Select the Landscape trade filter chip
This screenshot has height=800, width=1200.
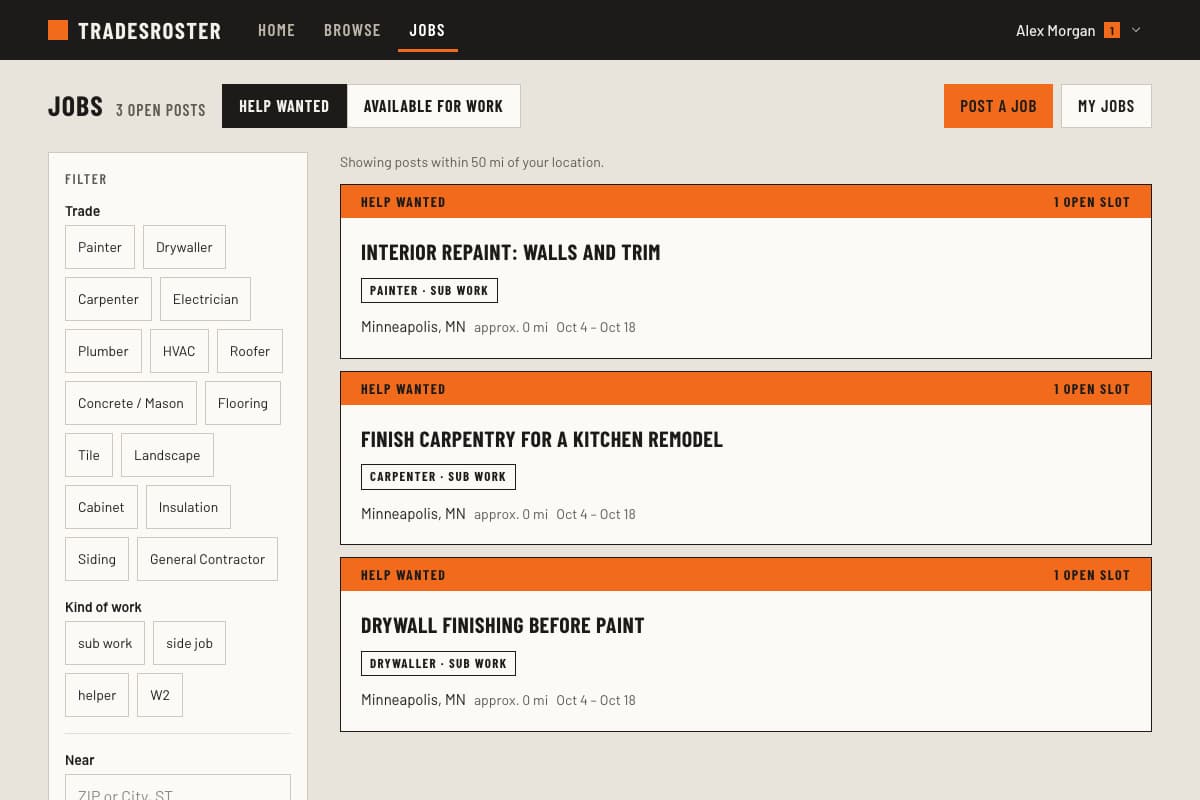tap(167, 455)
